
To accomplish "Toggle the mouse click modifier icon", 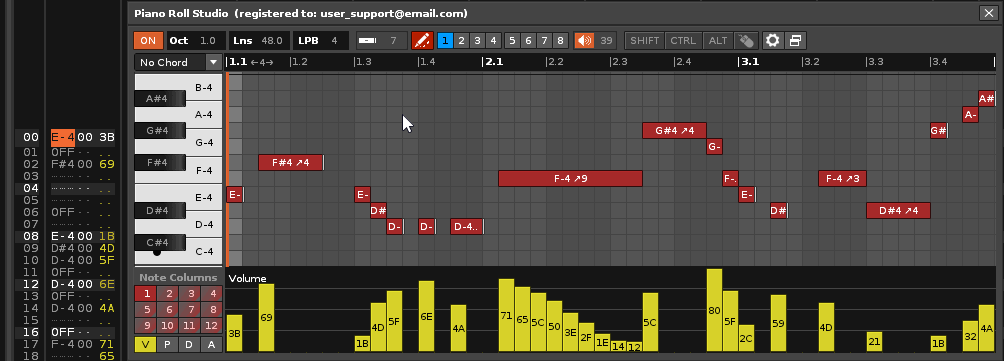I will [745, 40].
